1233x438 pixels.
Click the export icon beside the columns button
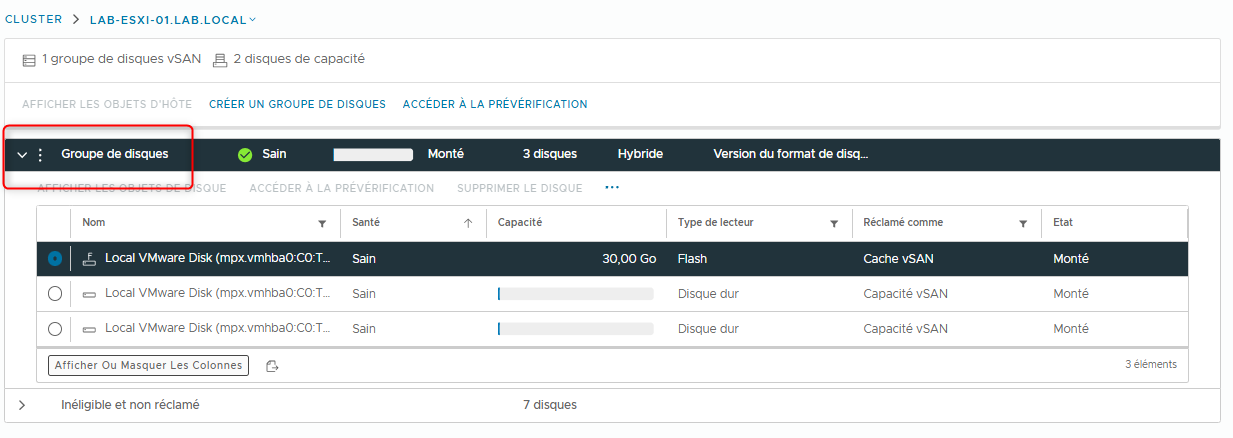tap(272, 366)
